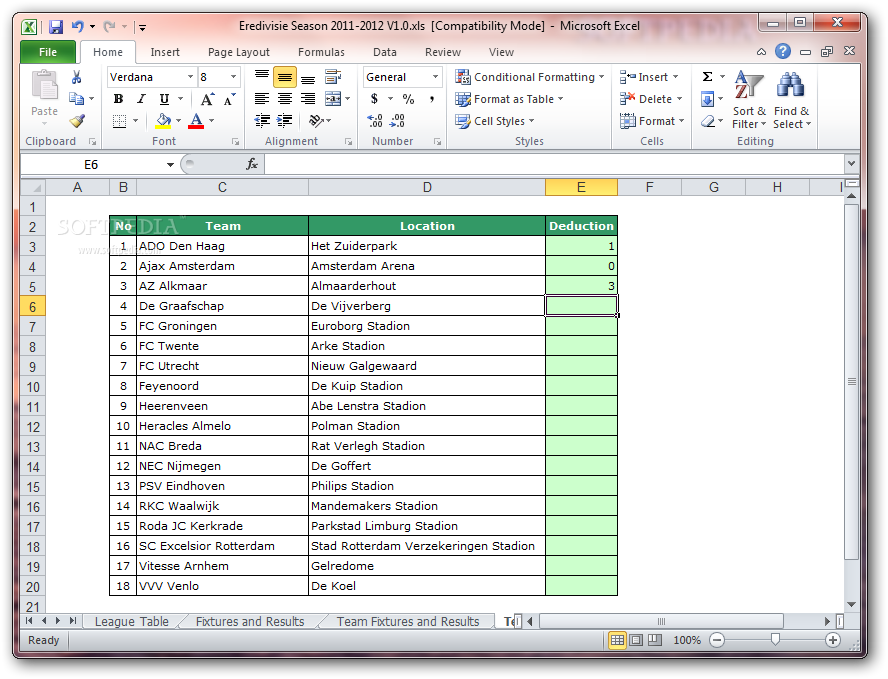Open Sort & Filter menu
Viewport: 888px width, 679px height.
[x=749, y=99]
